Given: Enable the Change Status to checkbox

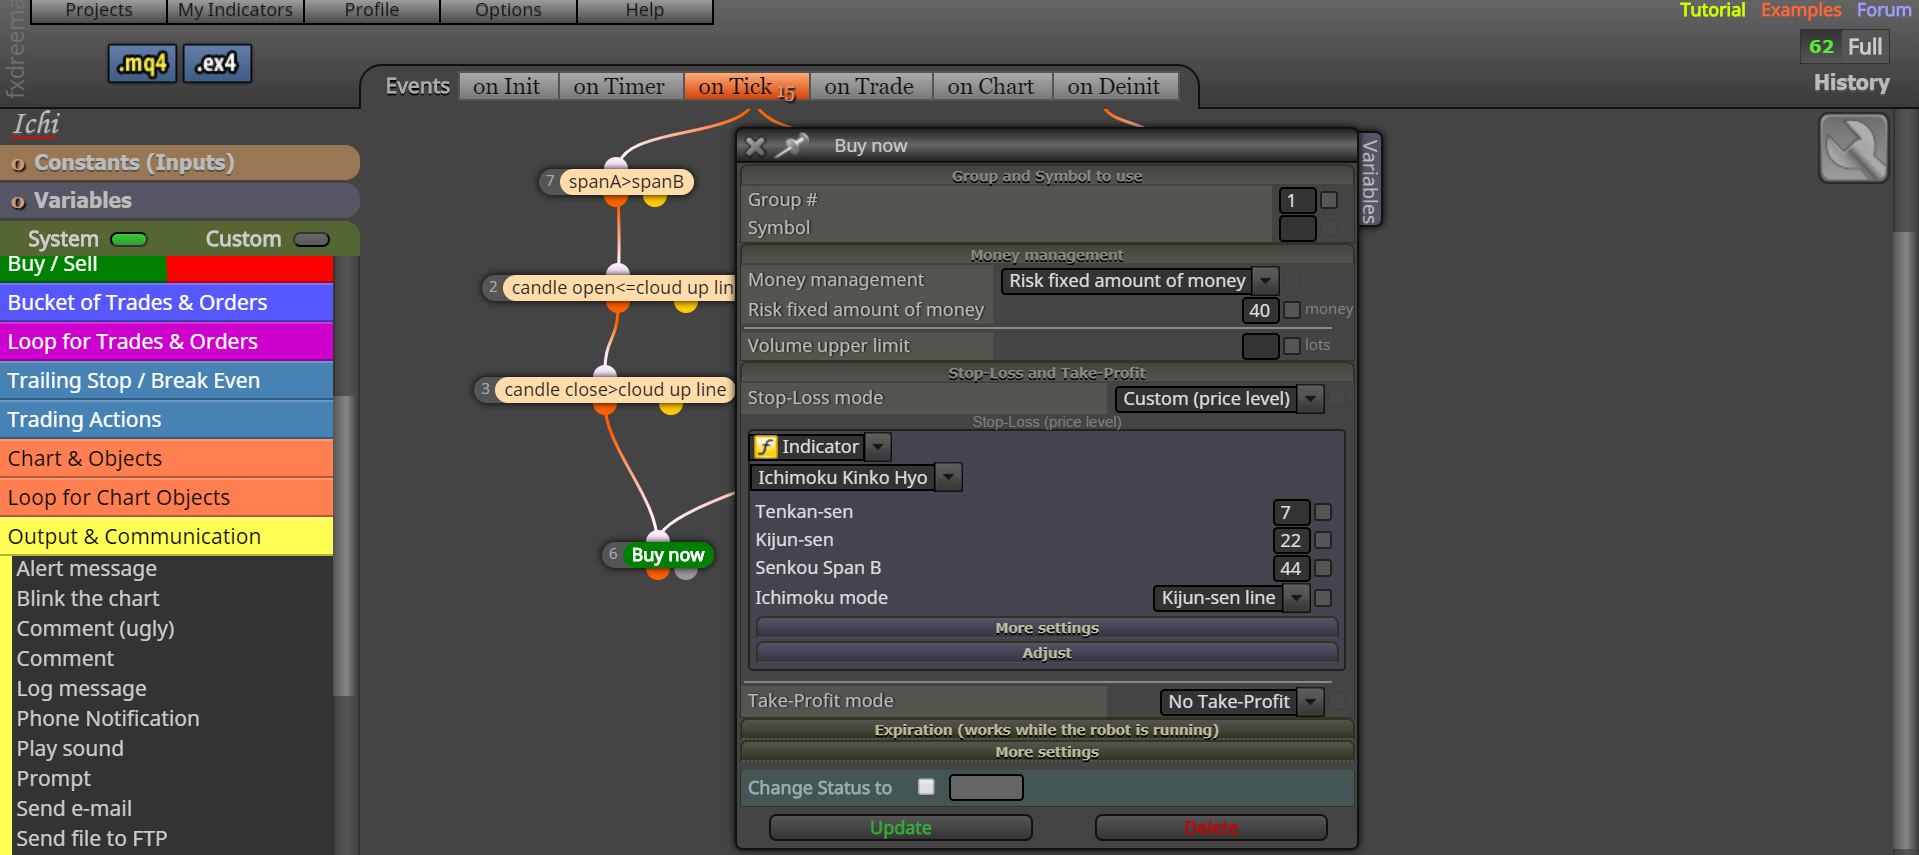Looking at the screenshot, I should point(926,787).
